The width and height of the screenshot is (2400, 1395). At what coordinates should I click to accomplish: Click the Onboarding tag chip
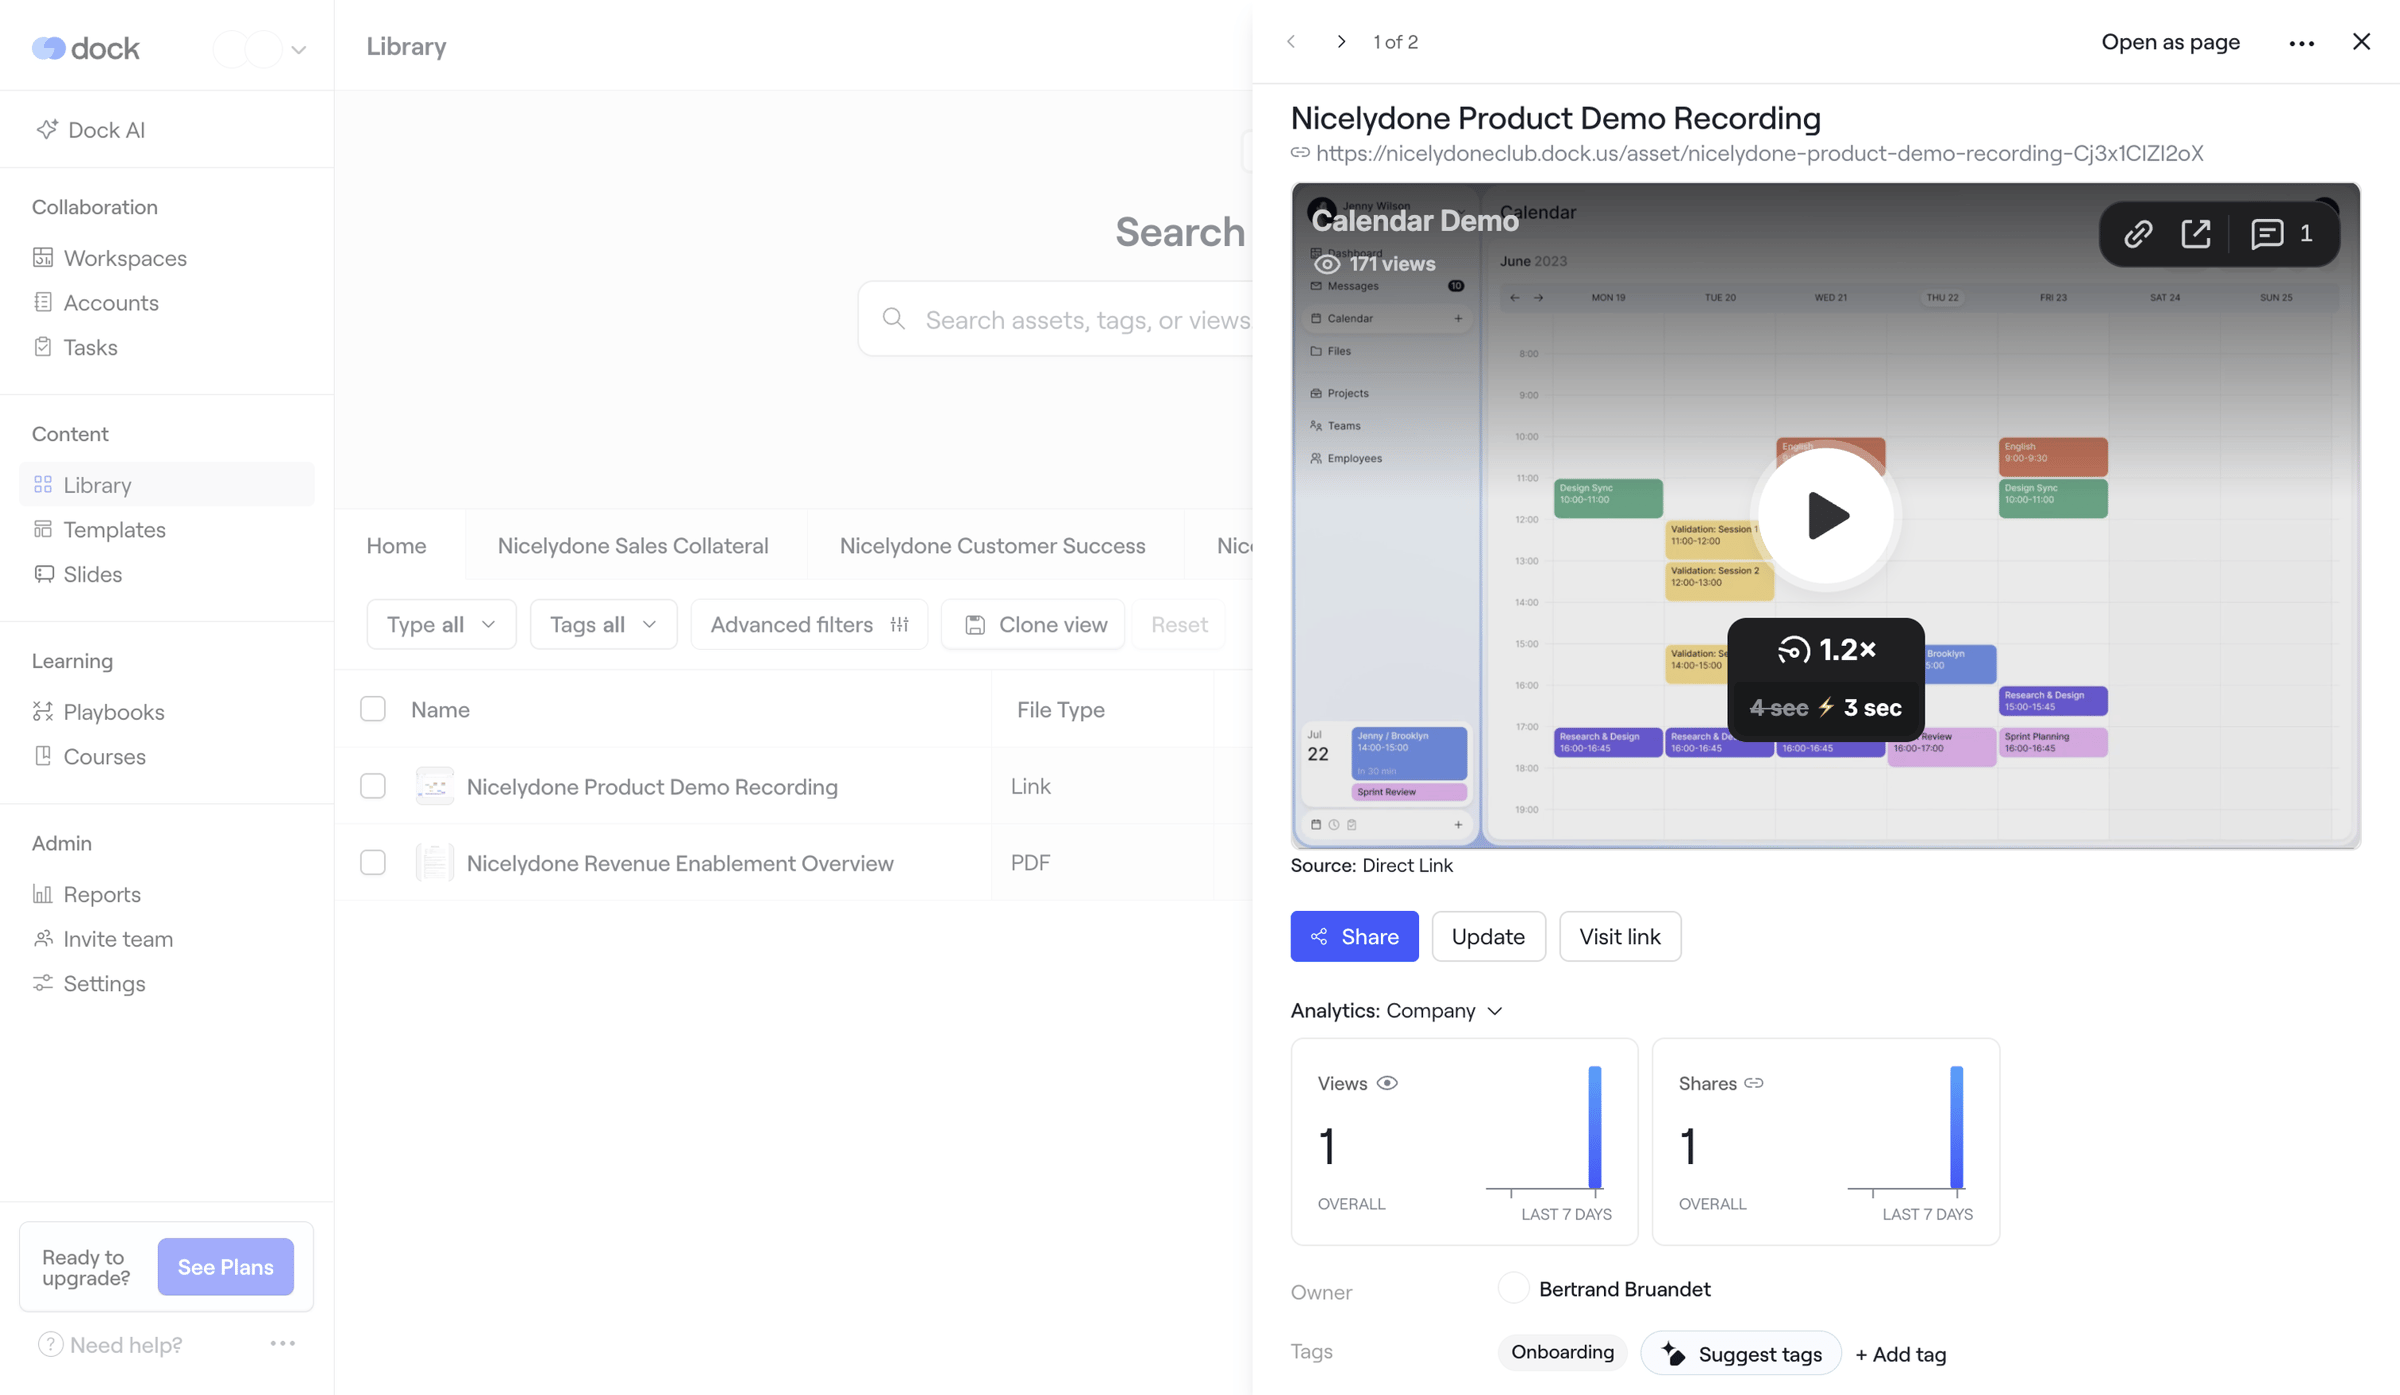1562,1353
